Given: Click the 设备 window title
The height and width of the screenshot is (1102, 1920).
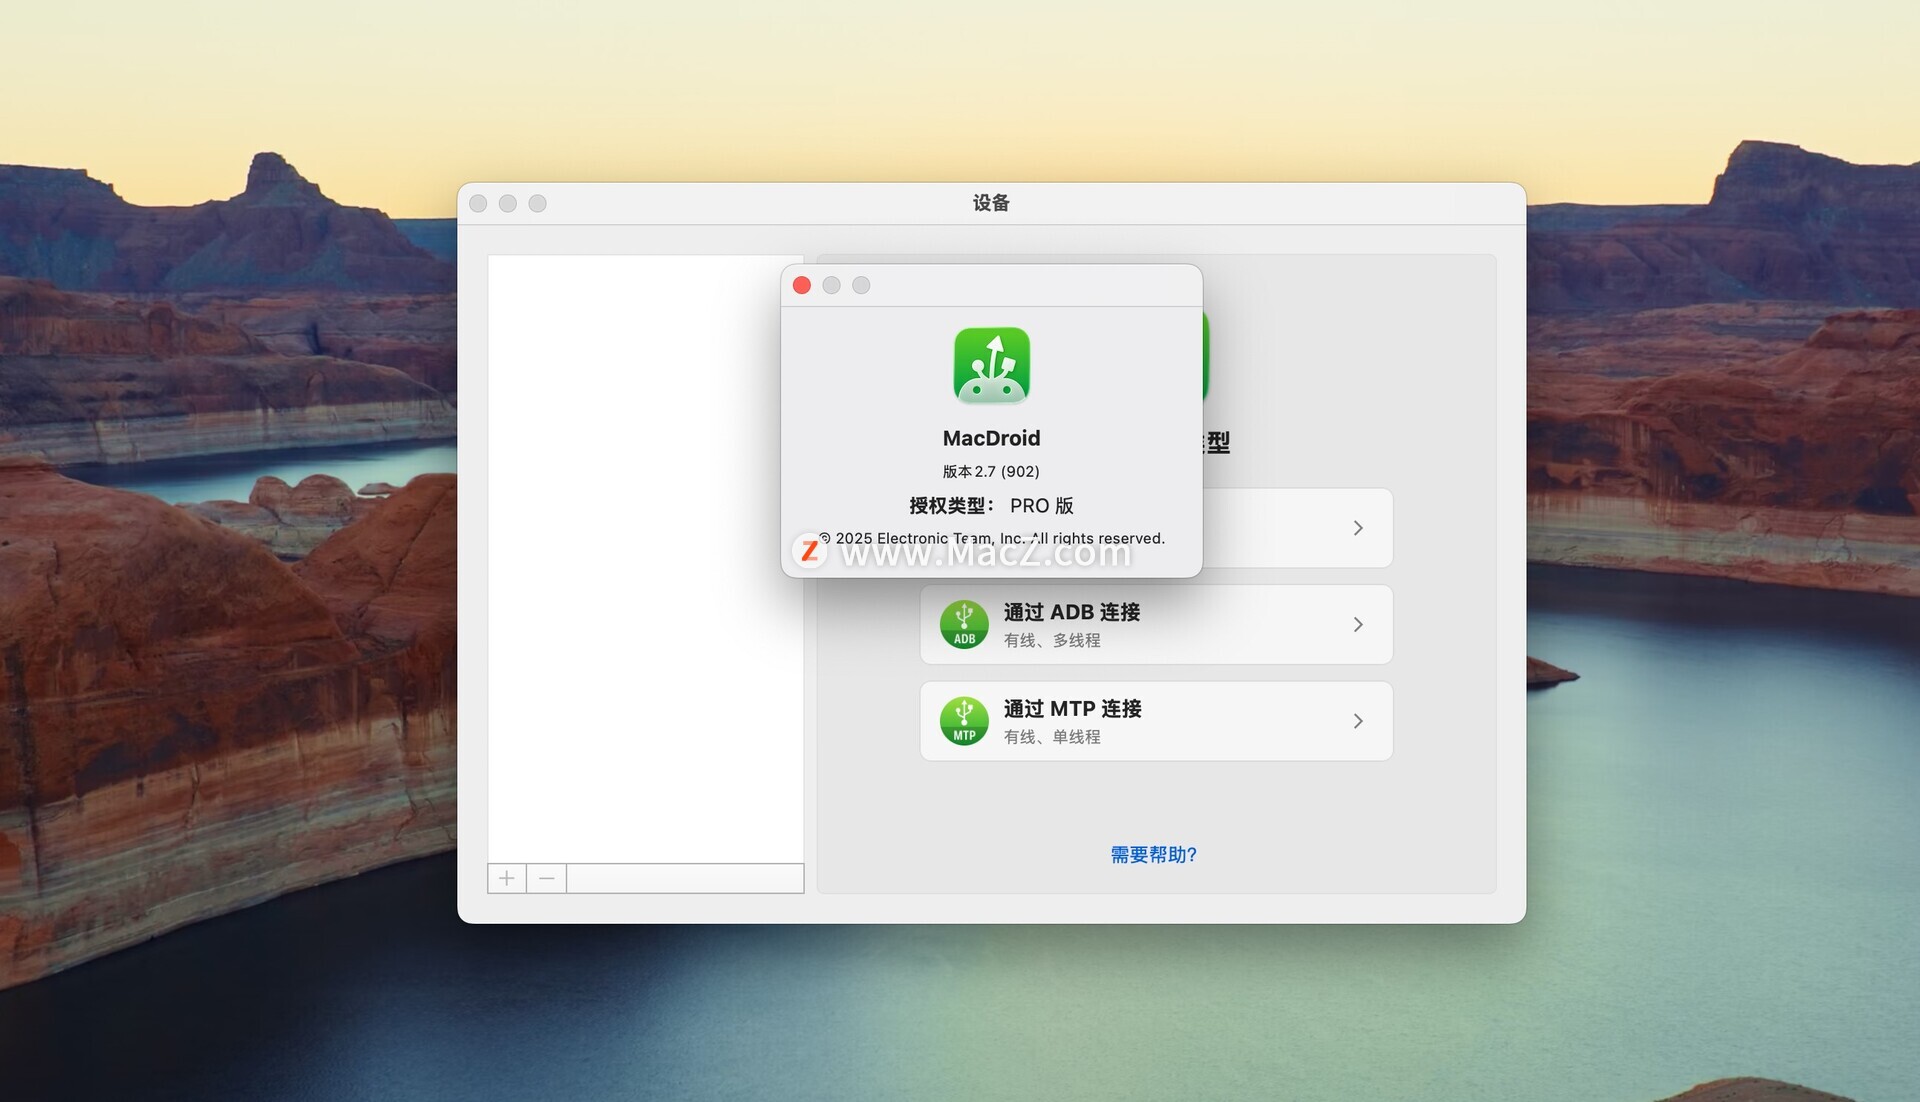Looking at the screenshot, I should coord(991,203).
